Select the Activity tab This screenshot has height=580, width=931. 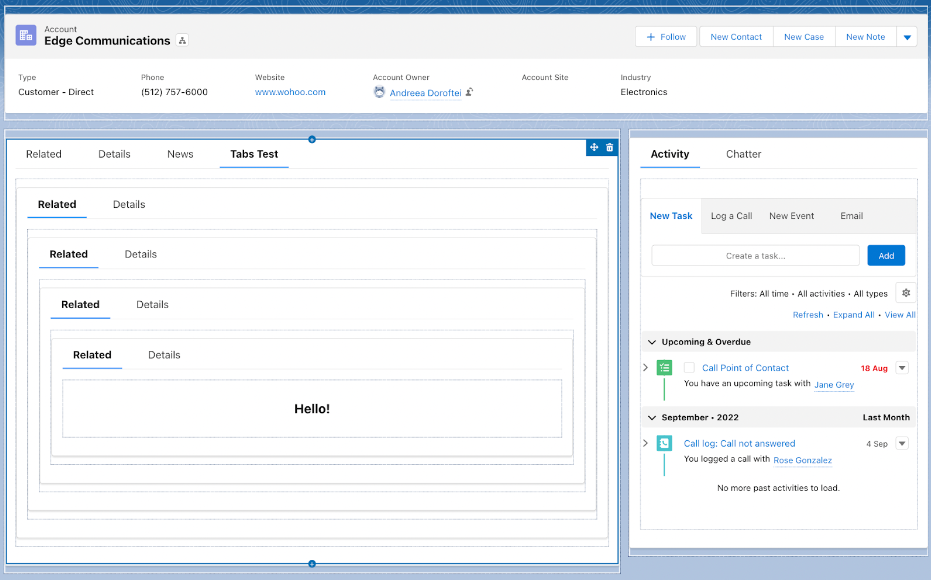point(670,154)
